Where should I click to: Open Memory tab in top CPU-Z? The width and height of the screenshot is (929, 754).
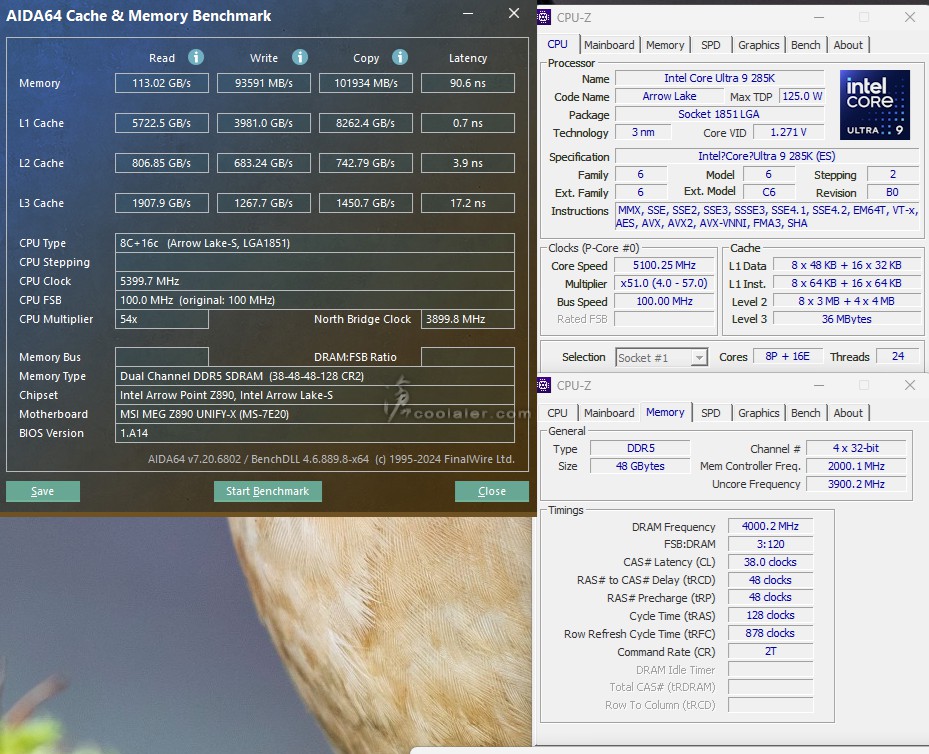(x=665, y=45)
